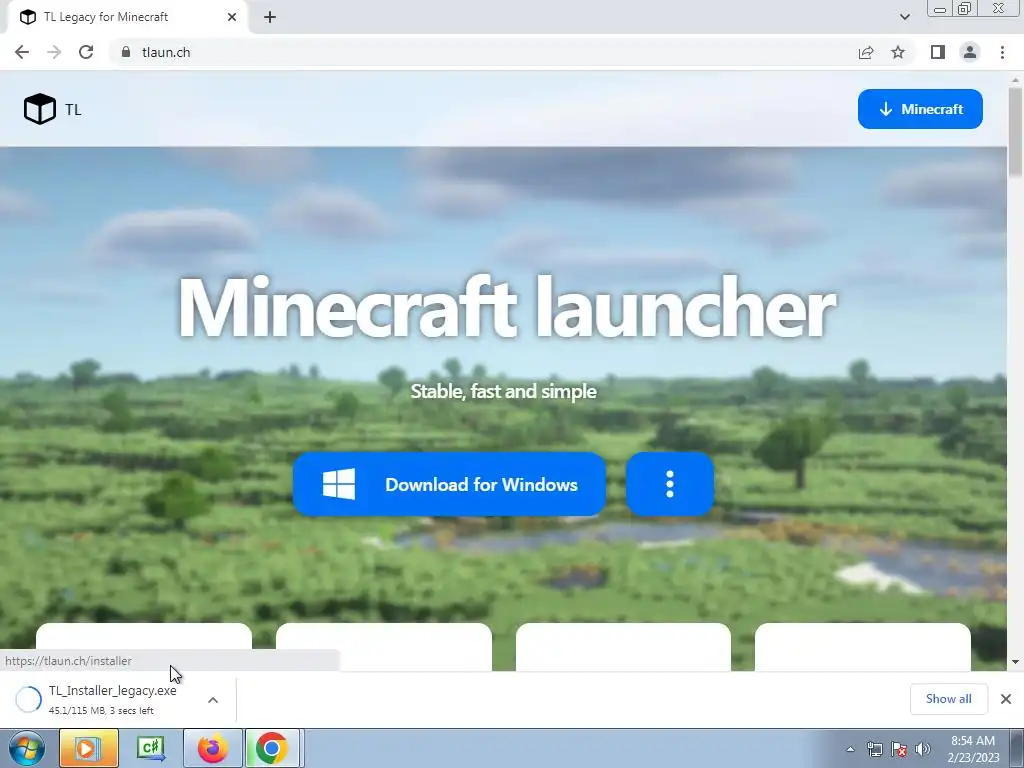Bookmark this tab with the star icon
The image size is (1024, 768).
tap(898, 52)
